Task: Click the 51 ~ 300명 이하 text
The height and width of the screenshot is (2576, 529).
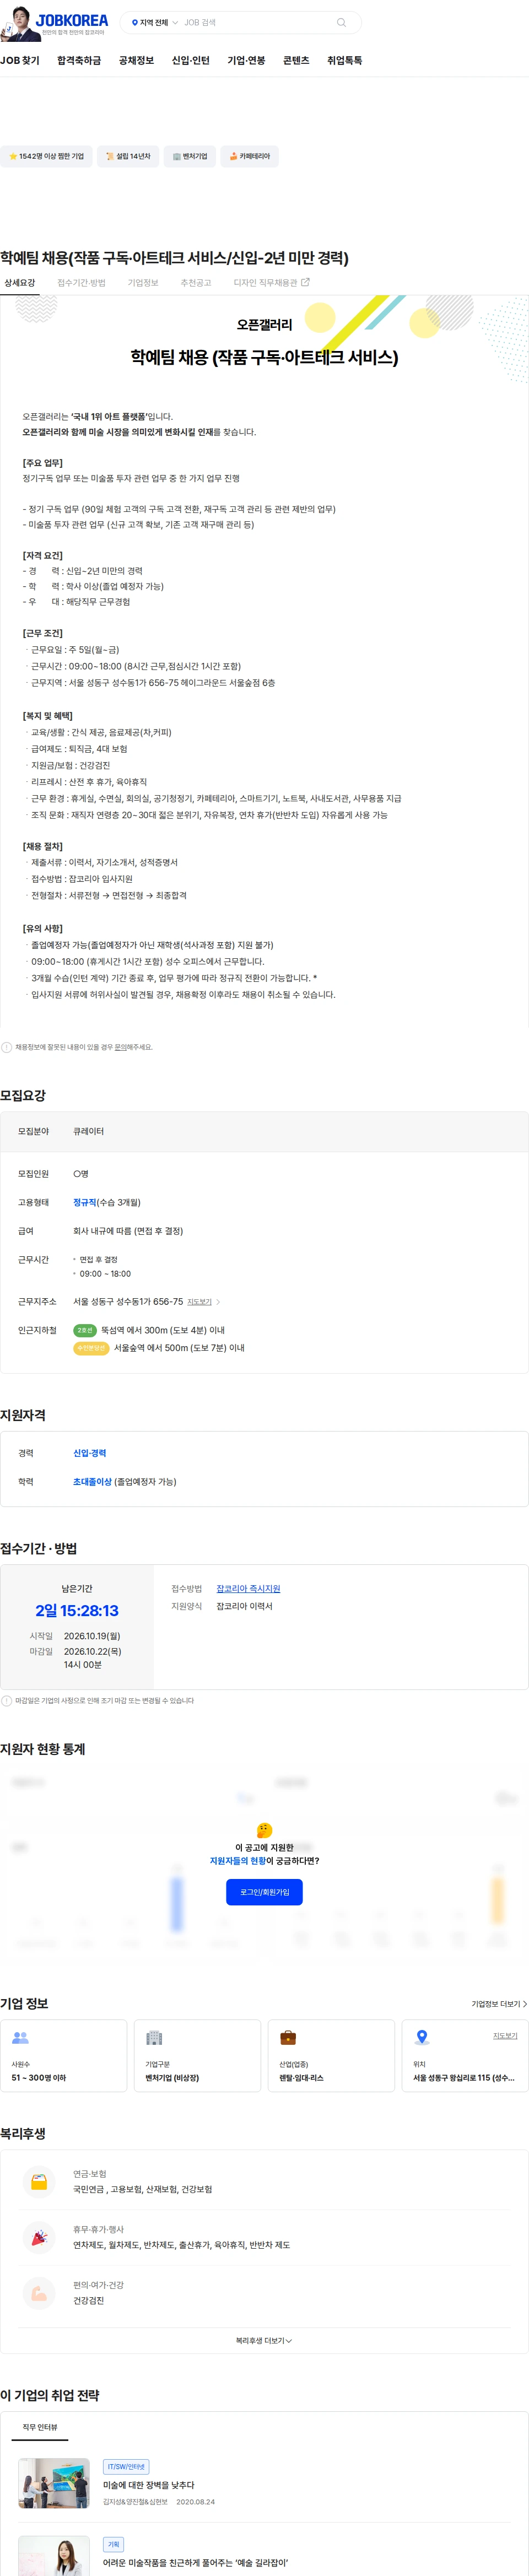Action: coord(39,2077)
